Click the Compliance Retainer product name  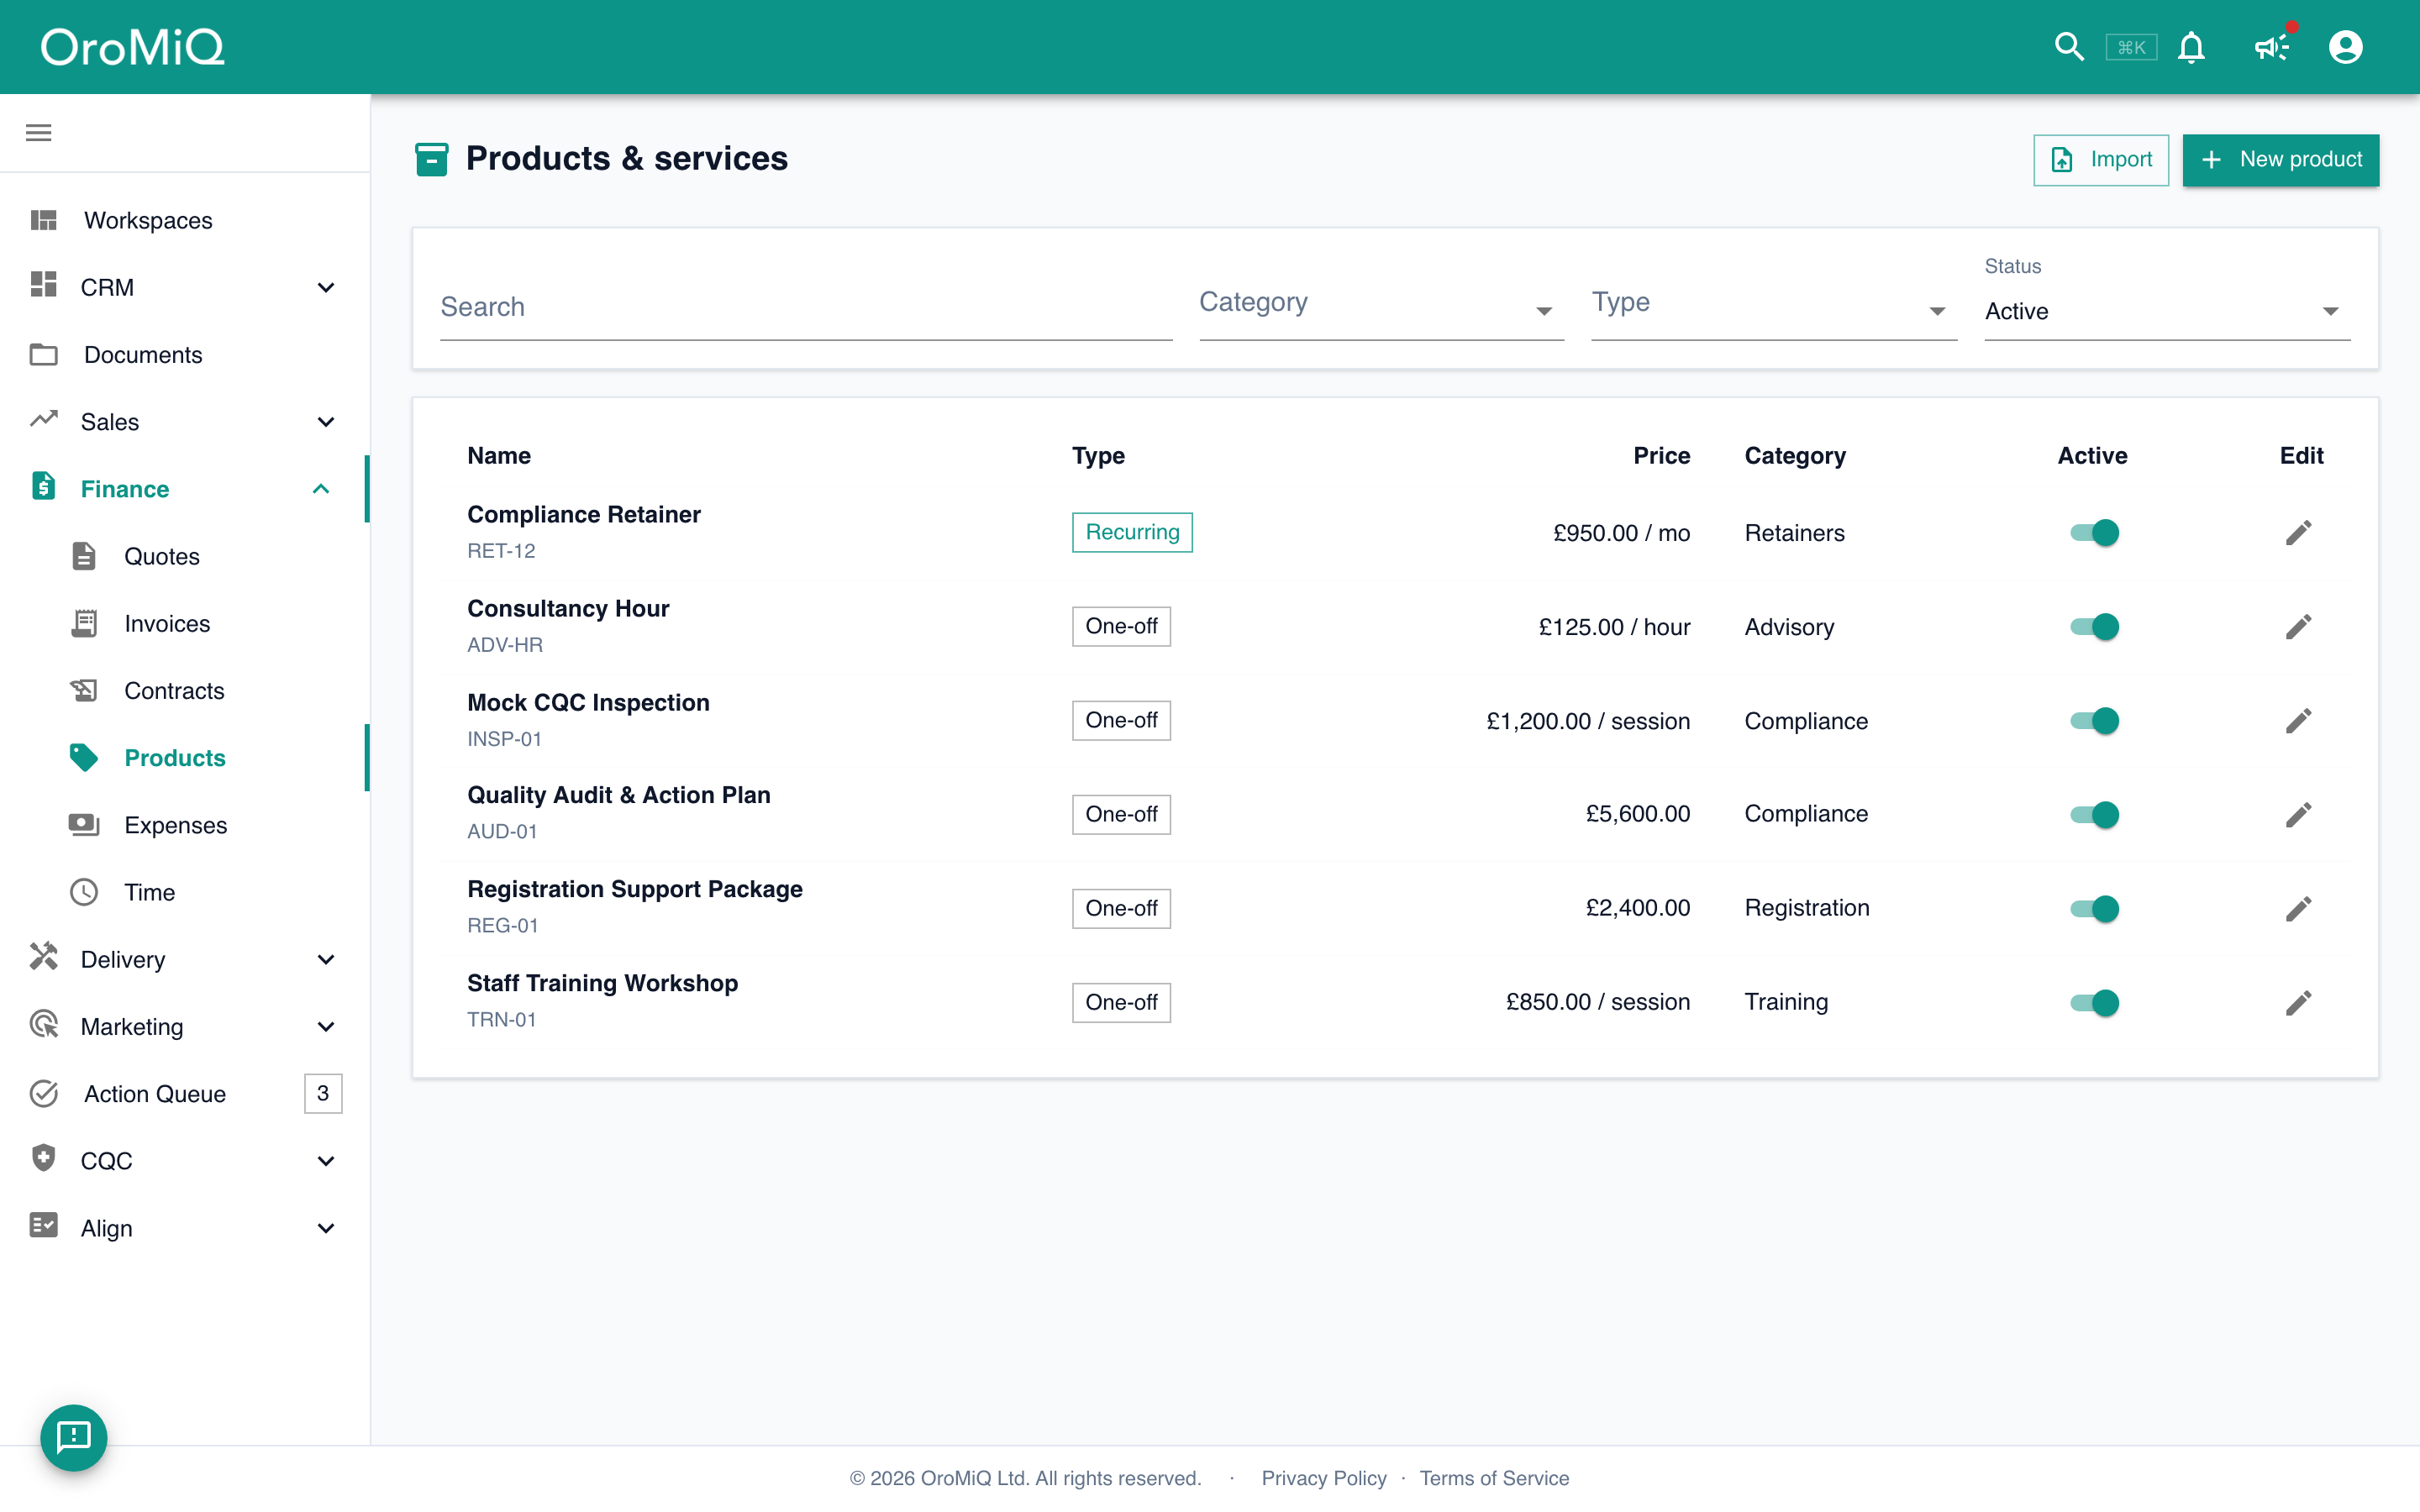click(584, 514)
